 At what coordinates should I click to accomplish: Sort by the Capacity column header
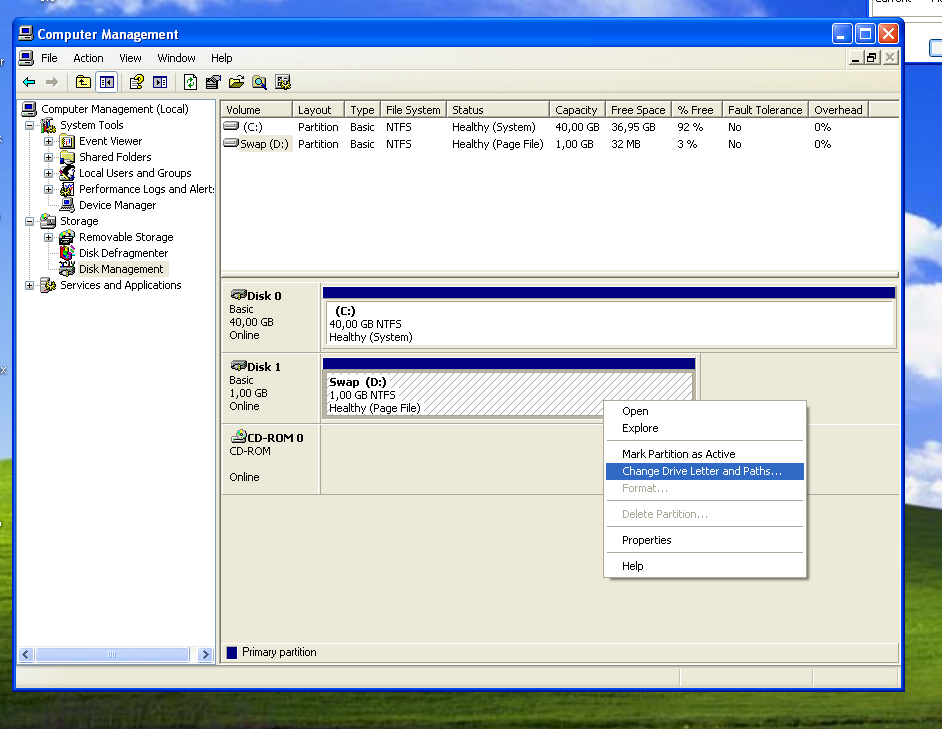click(577, 110)
